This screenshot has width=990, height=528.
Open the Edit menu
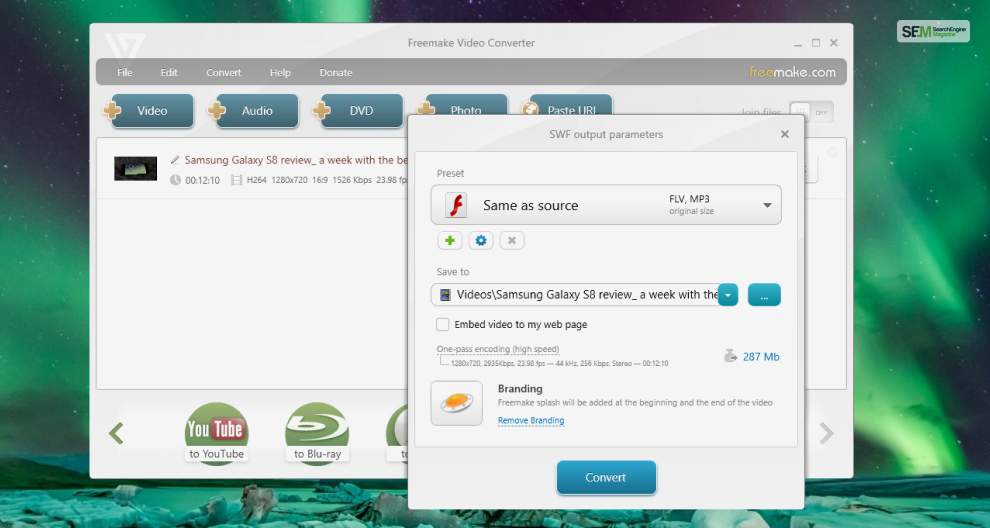[169, 73]
